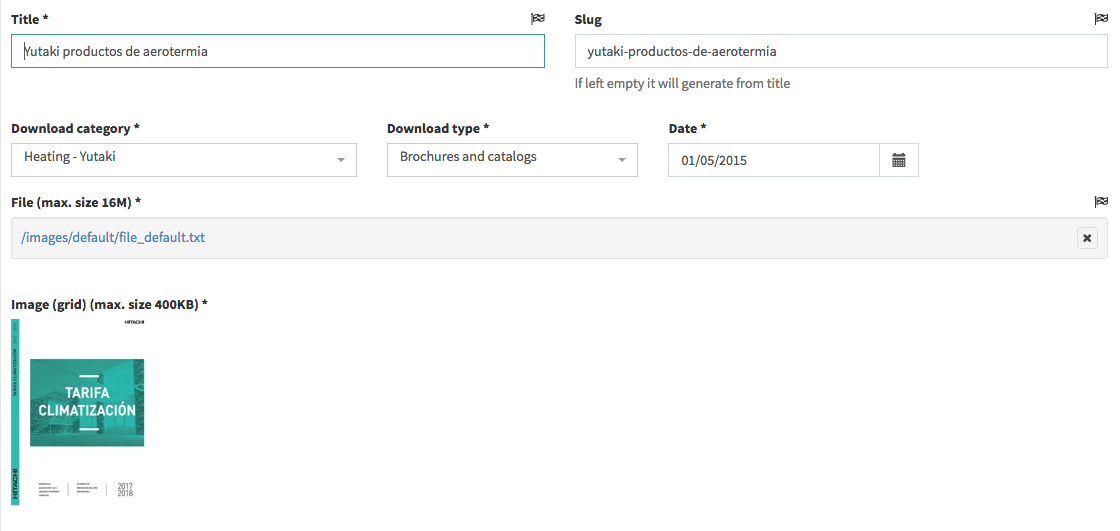
Task: Click the "File (max. size 16M)" label
Action: point(76,203)
